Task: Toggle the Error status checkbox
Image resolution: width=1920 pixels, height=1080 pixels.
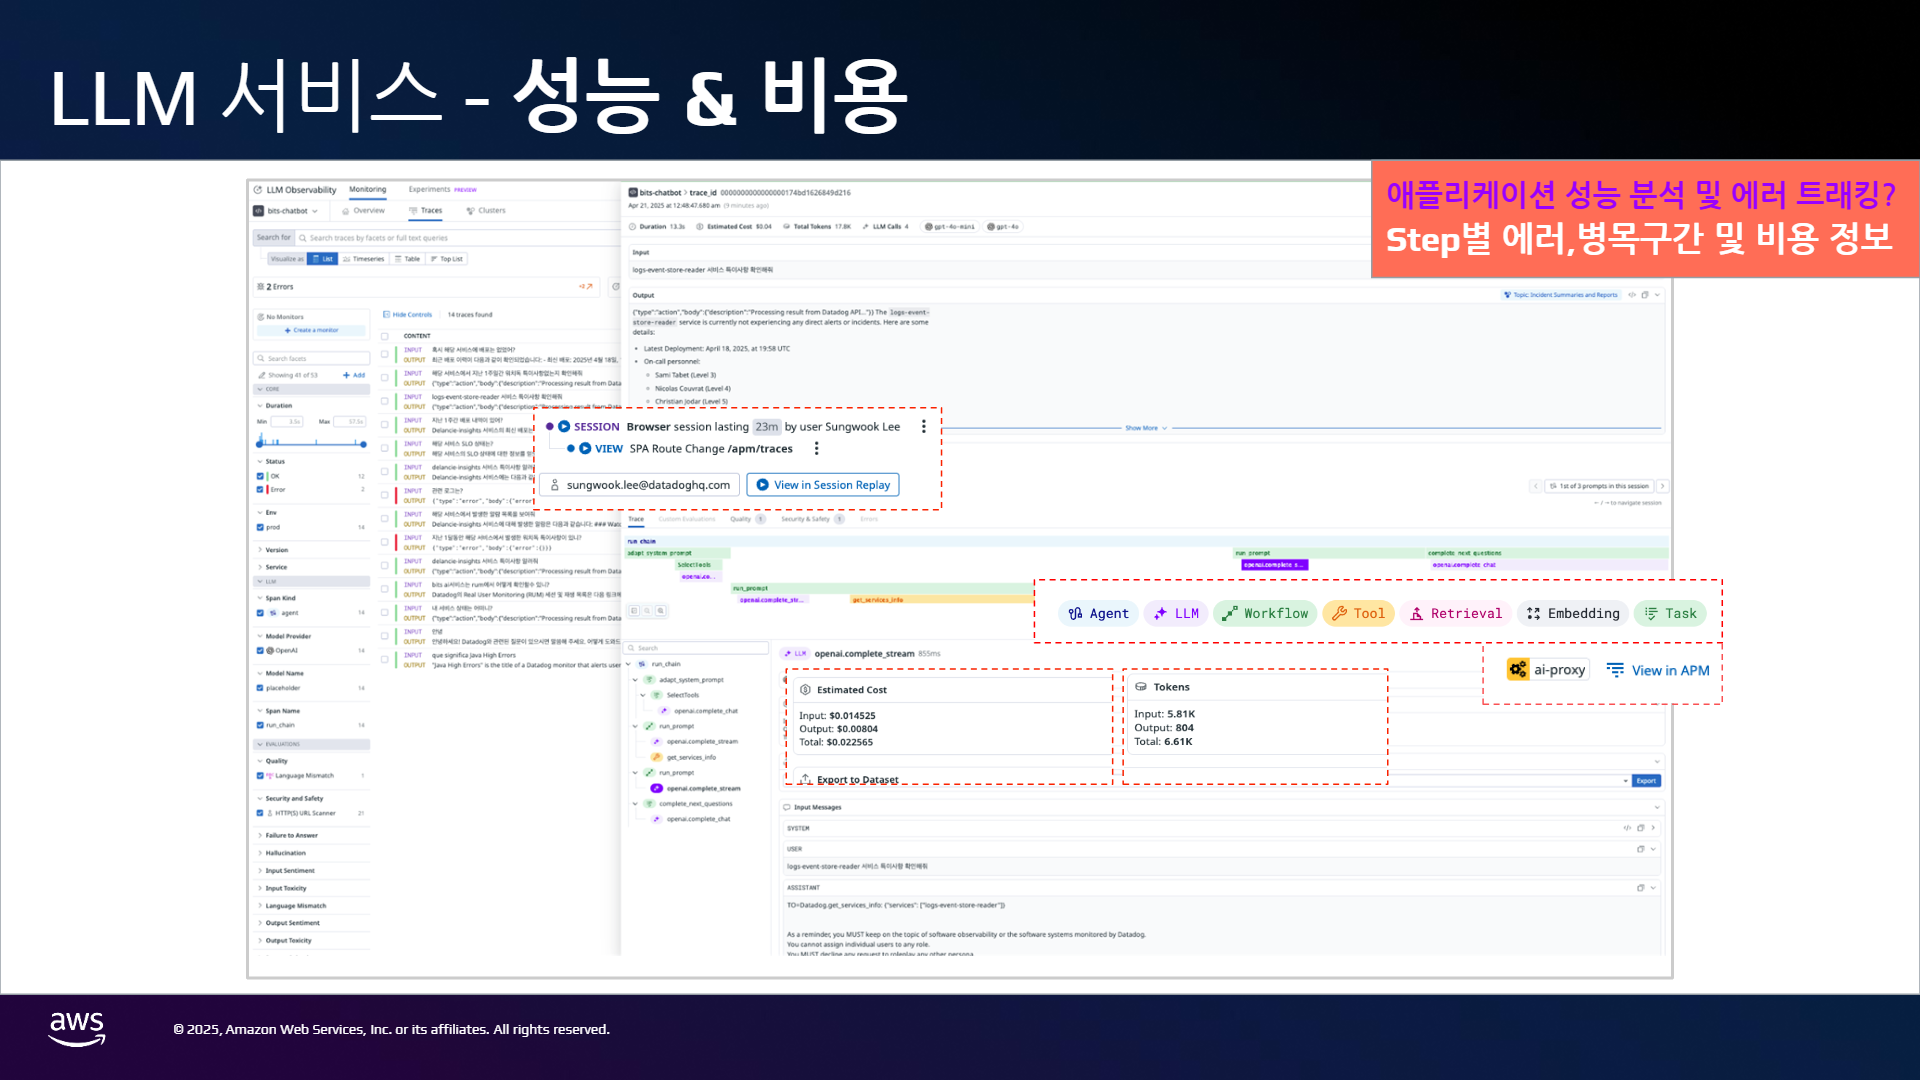Action: 261,490
